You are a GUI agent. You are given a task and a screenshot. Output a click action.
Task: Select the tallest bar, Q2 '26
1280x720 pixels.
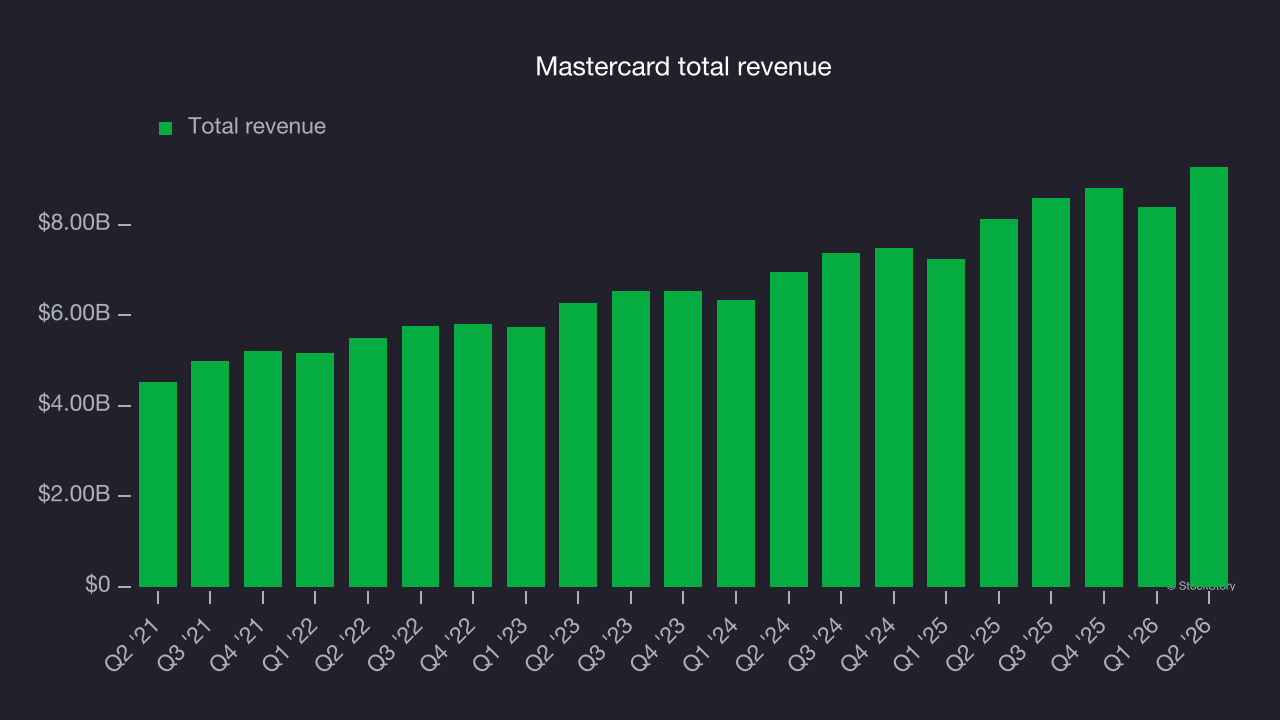tap(1209, 377)
